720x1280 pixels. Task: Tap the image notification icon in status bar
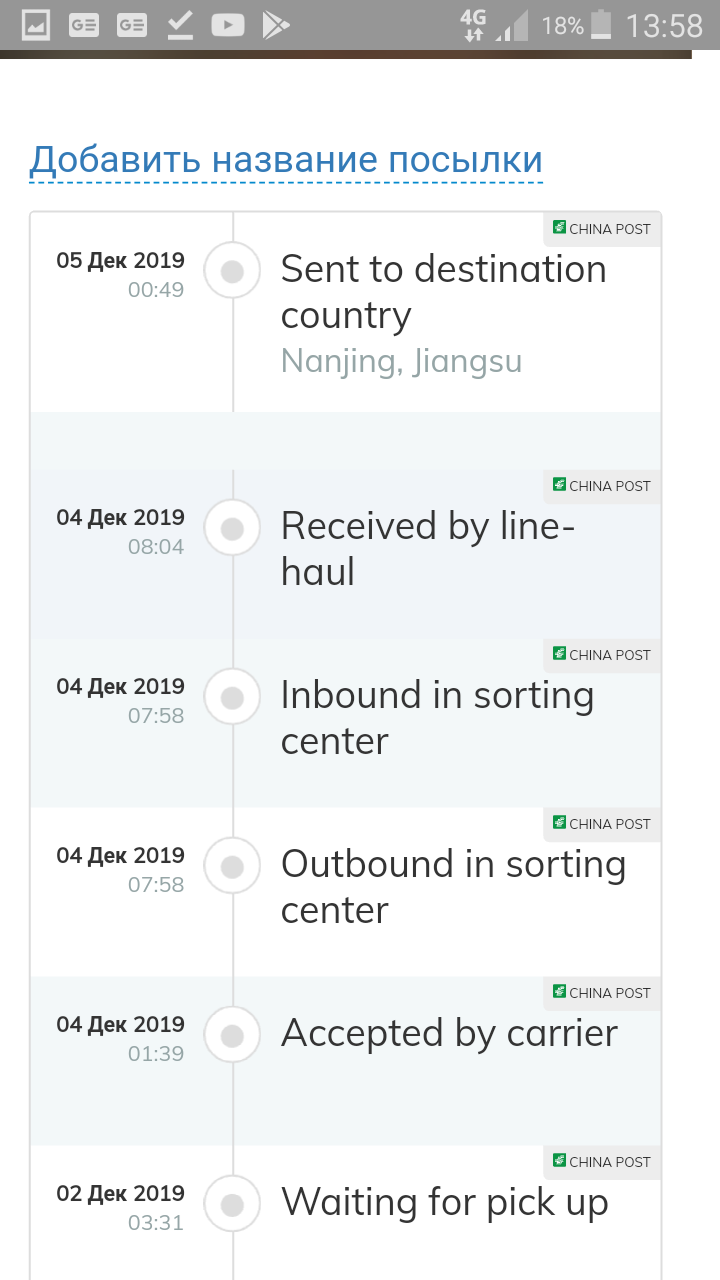tap(36, 25)
